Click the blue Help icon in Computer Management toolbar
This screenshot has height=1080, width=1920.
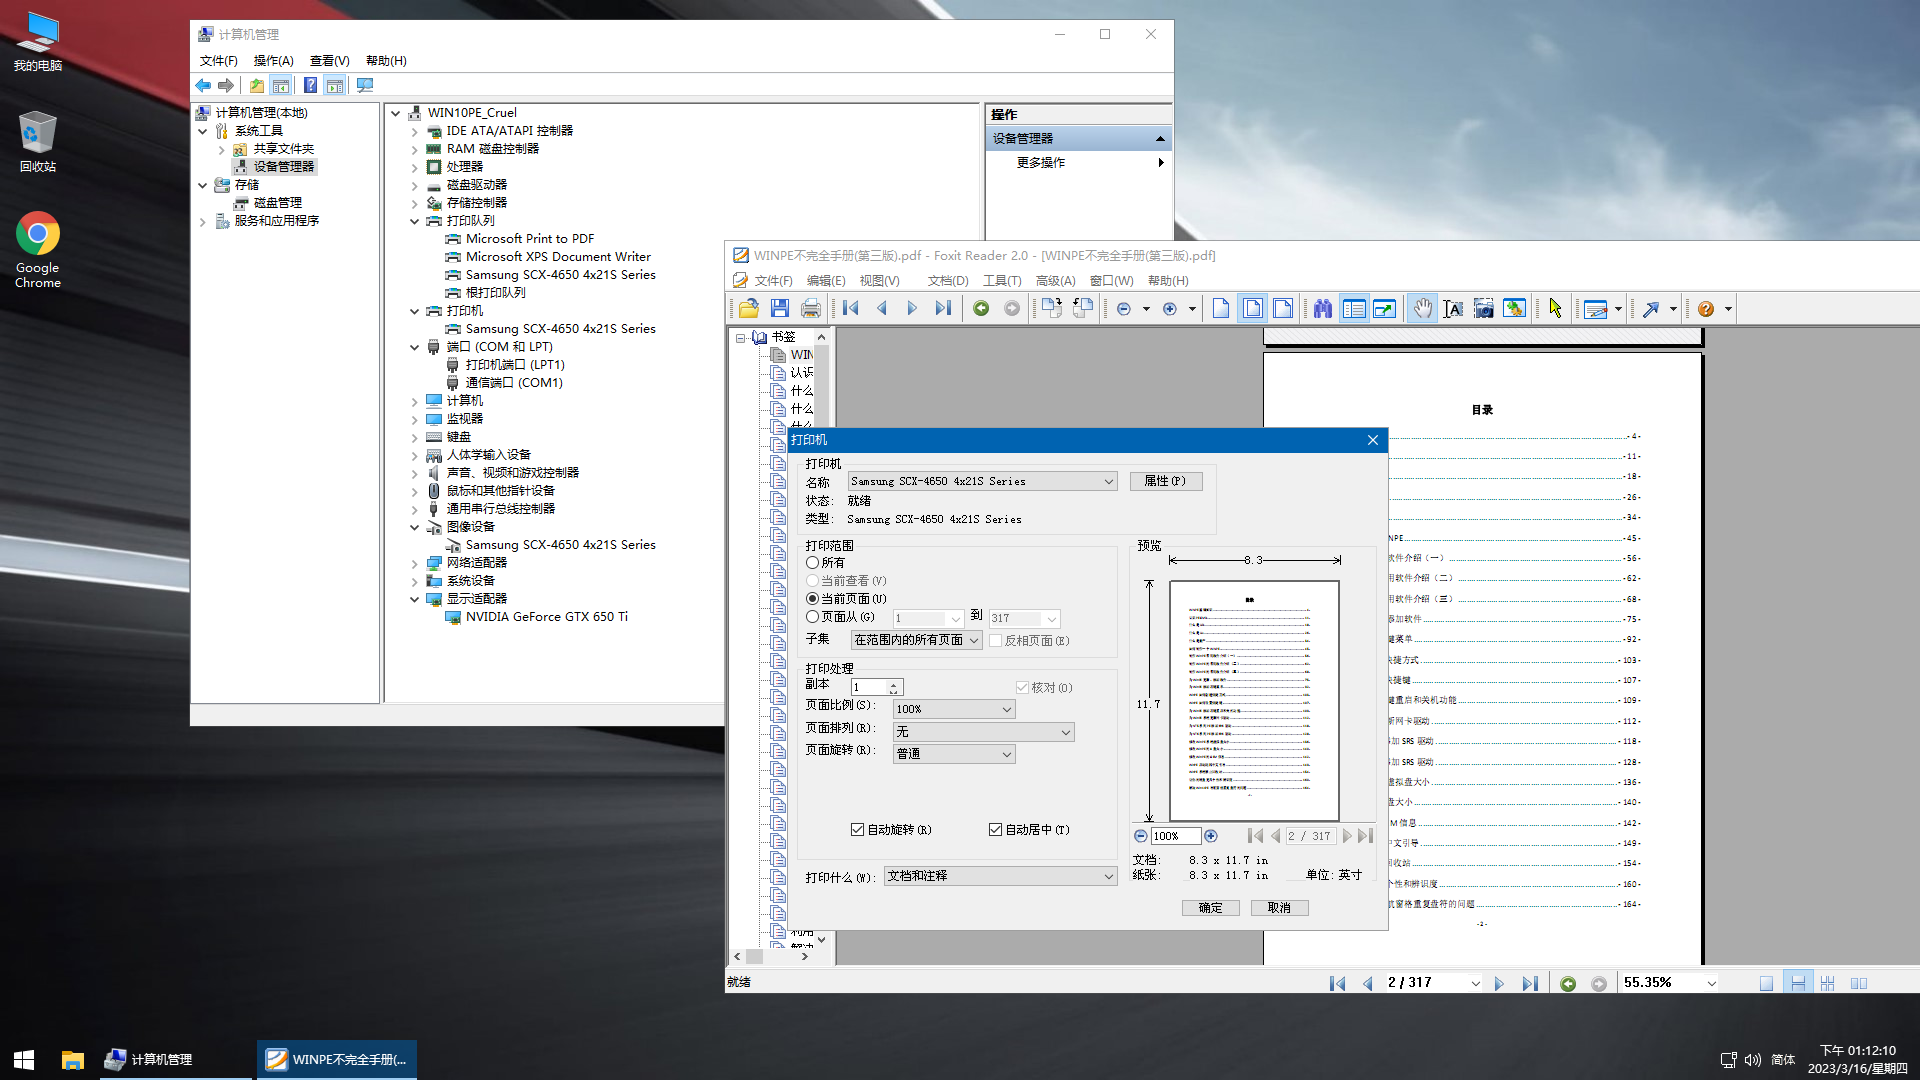pos(311,86)
